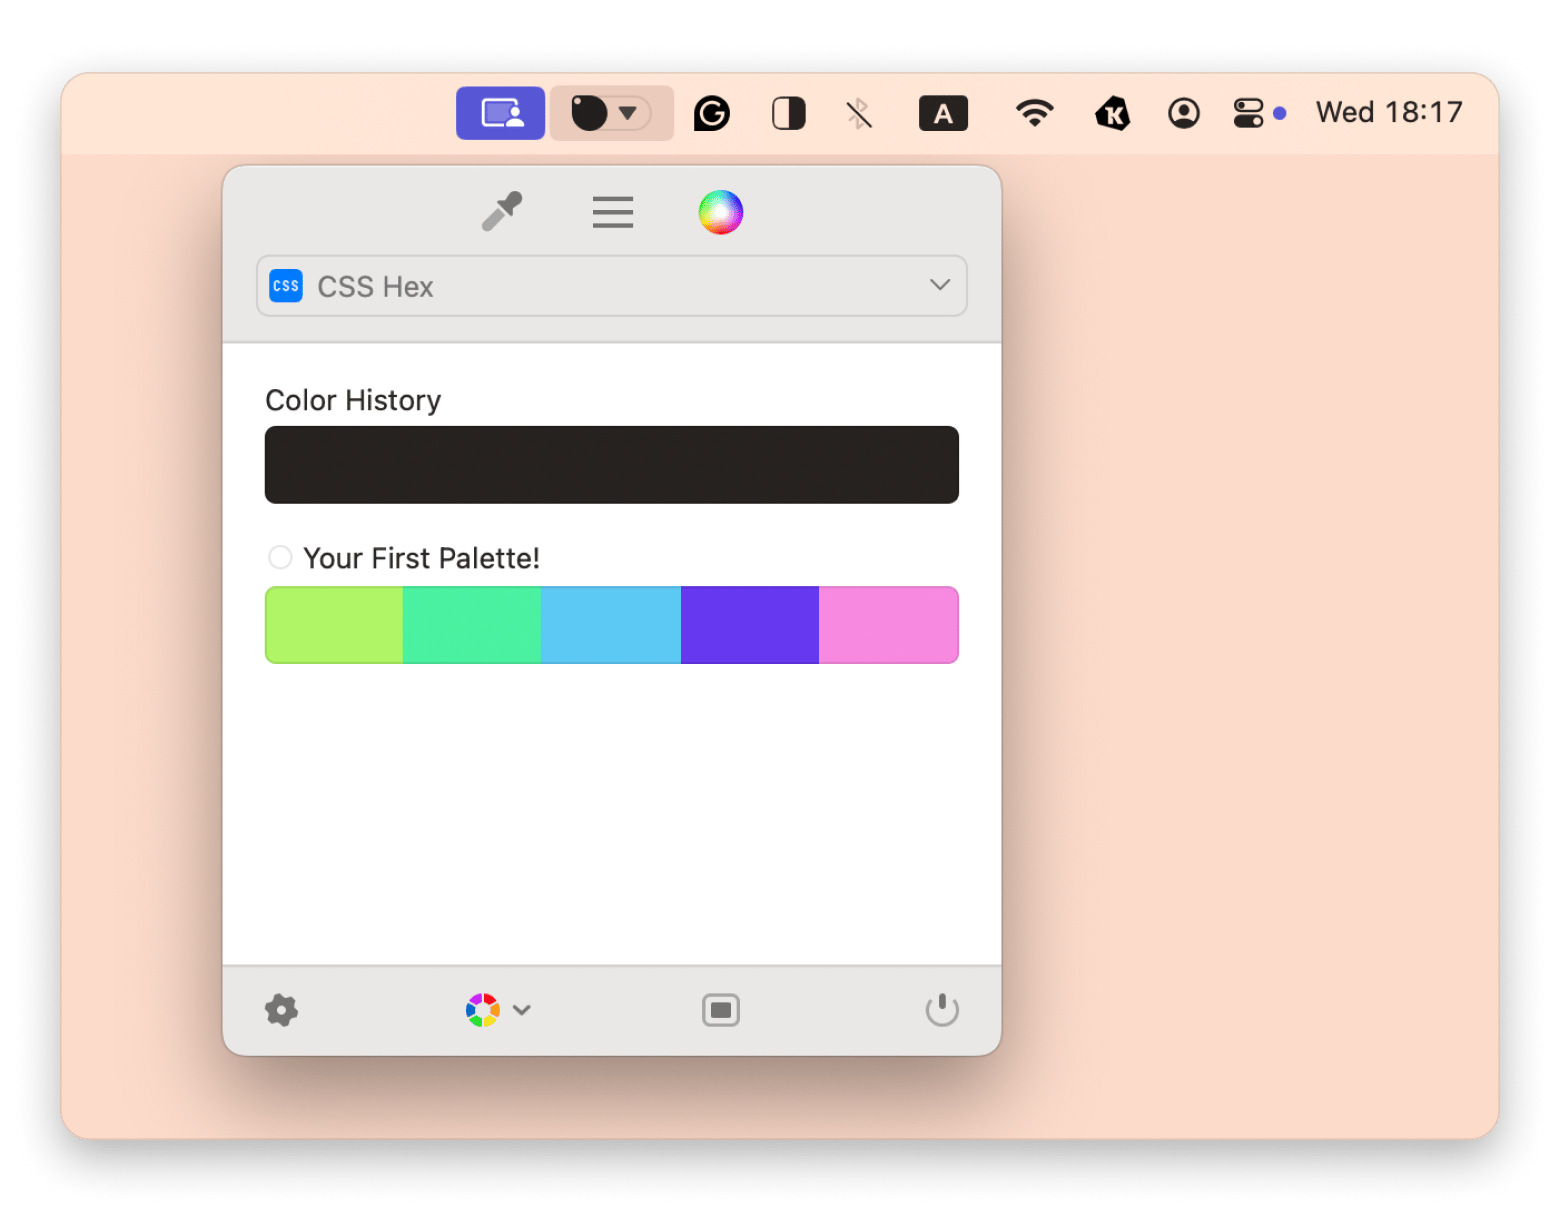Click the Grammarly icon in menu bar

pos(711,113)
